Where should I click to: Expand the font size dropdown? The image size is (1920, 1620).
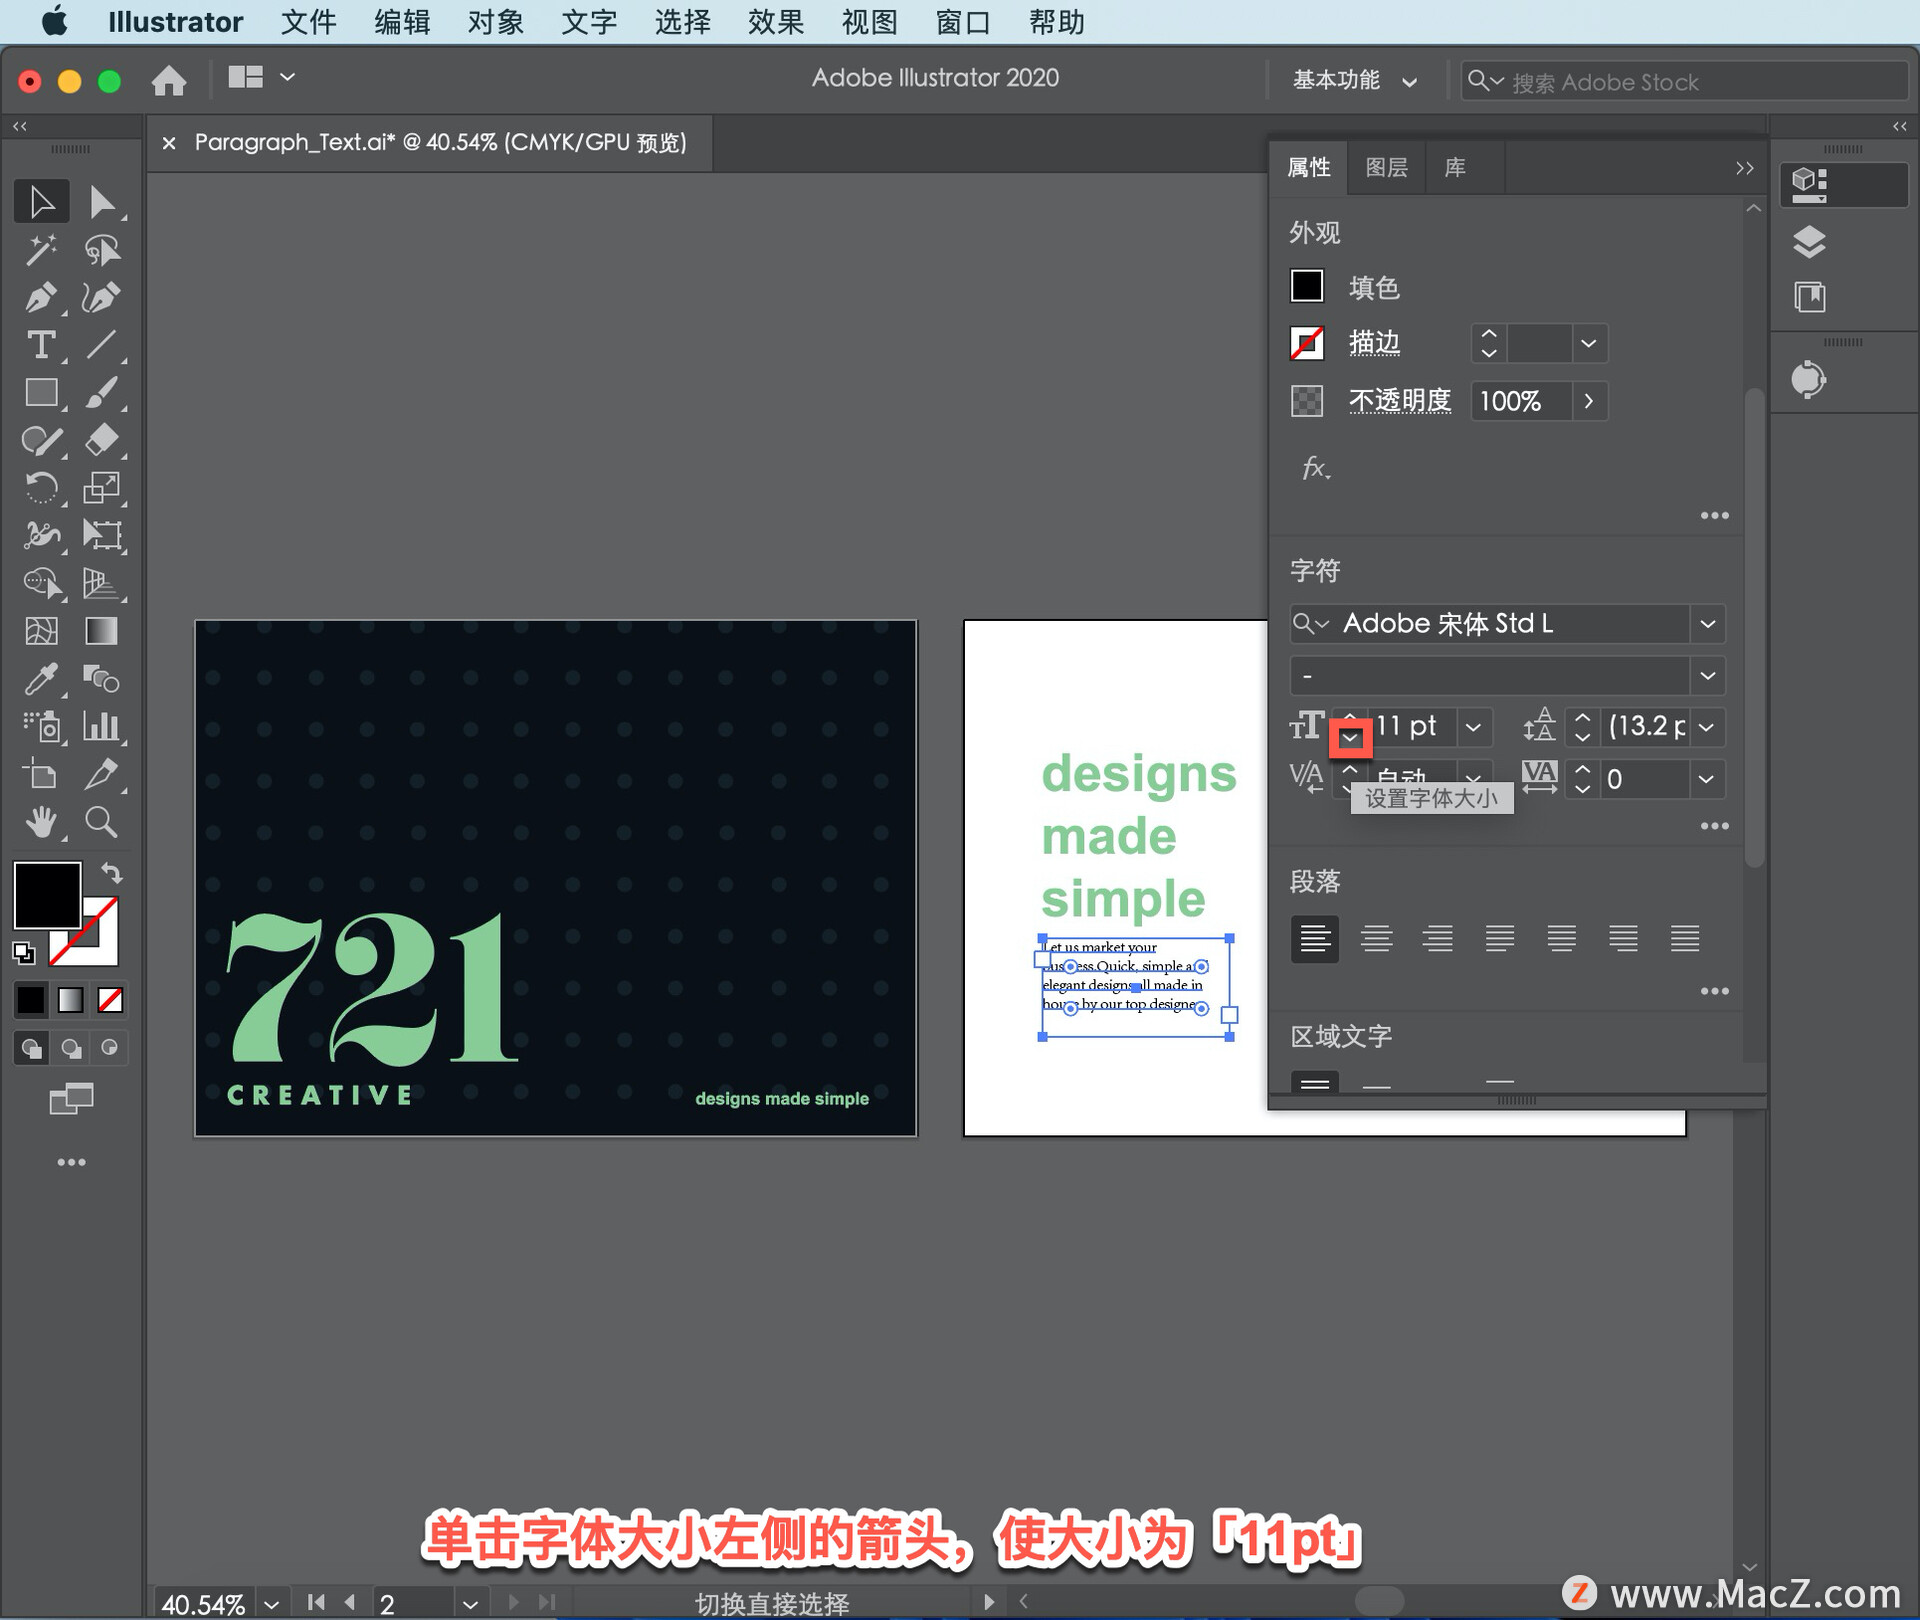[x=1473, y=727]
